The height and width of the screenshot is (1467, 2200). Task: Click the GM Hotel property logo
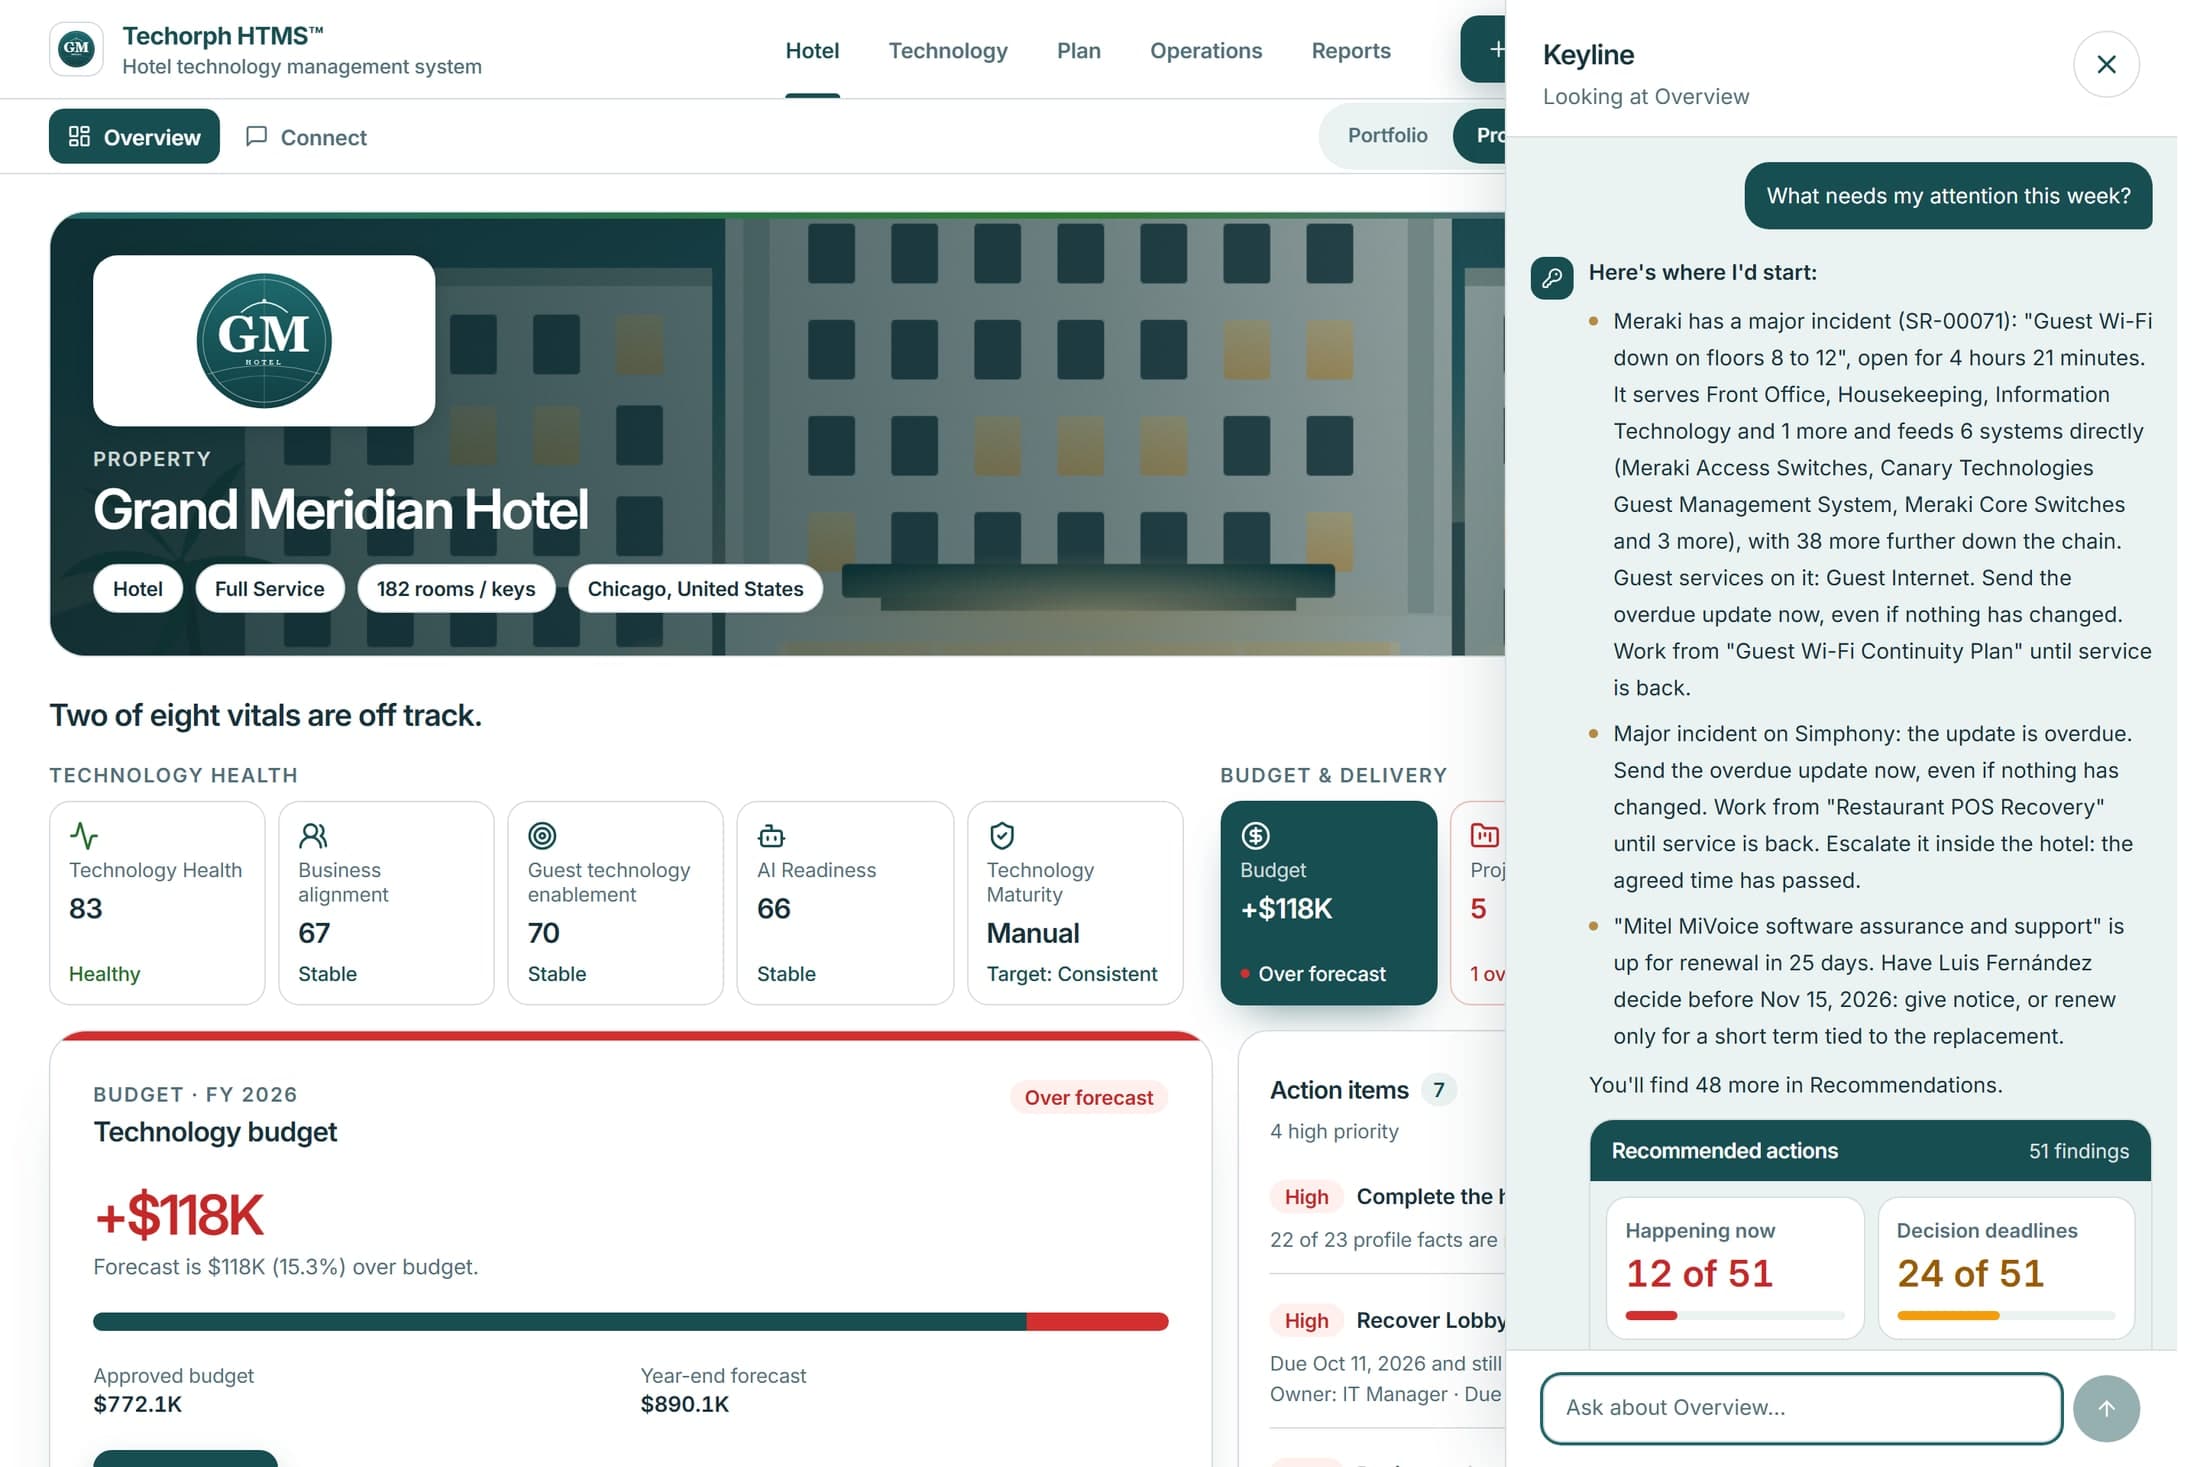tap(264, 340)
